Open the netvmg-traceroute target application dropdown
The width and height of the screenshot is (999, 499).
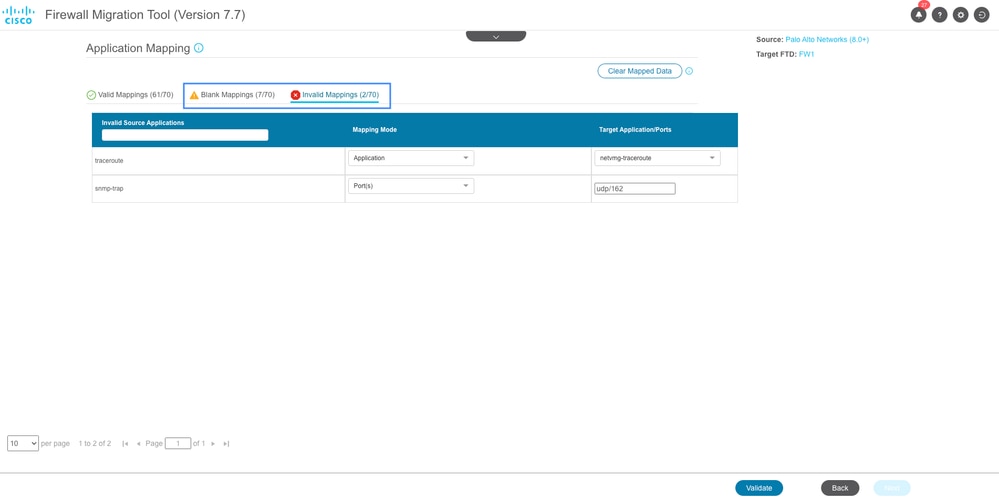pyautogui.click(x=658, y=158)
